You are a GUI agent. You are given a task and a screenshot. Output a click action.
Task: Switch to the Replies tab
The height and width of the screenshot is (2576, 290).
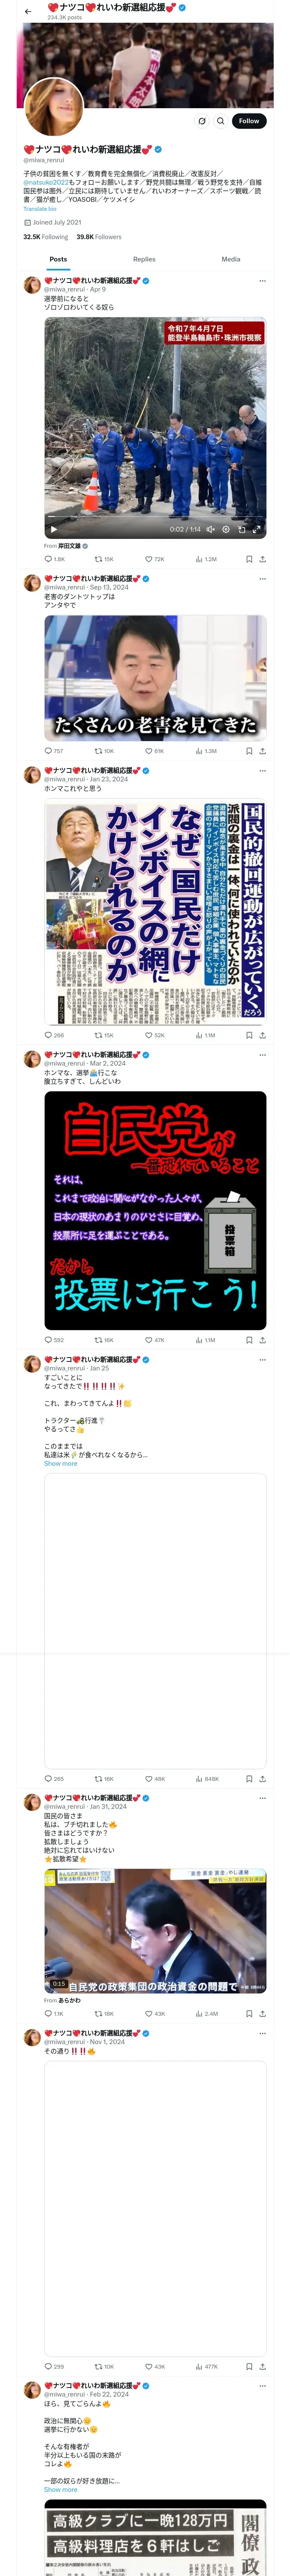(144, 259)
